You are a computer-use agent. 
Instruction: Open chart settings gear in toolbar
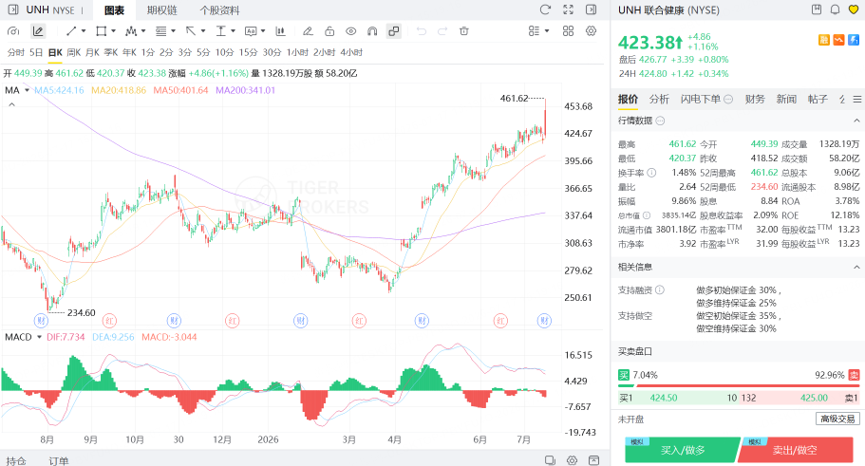click(x=591, y=31)
